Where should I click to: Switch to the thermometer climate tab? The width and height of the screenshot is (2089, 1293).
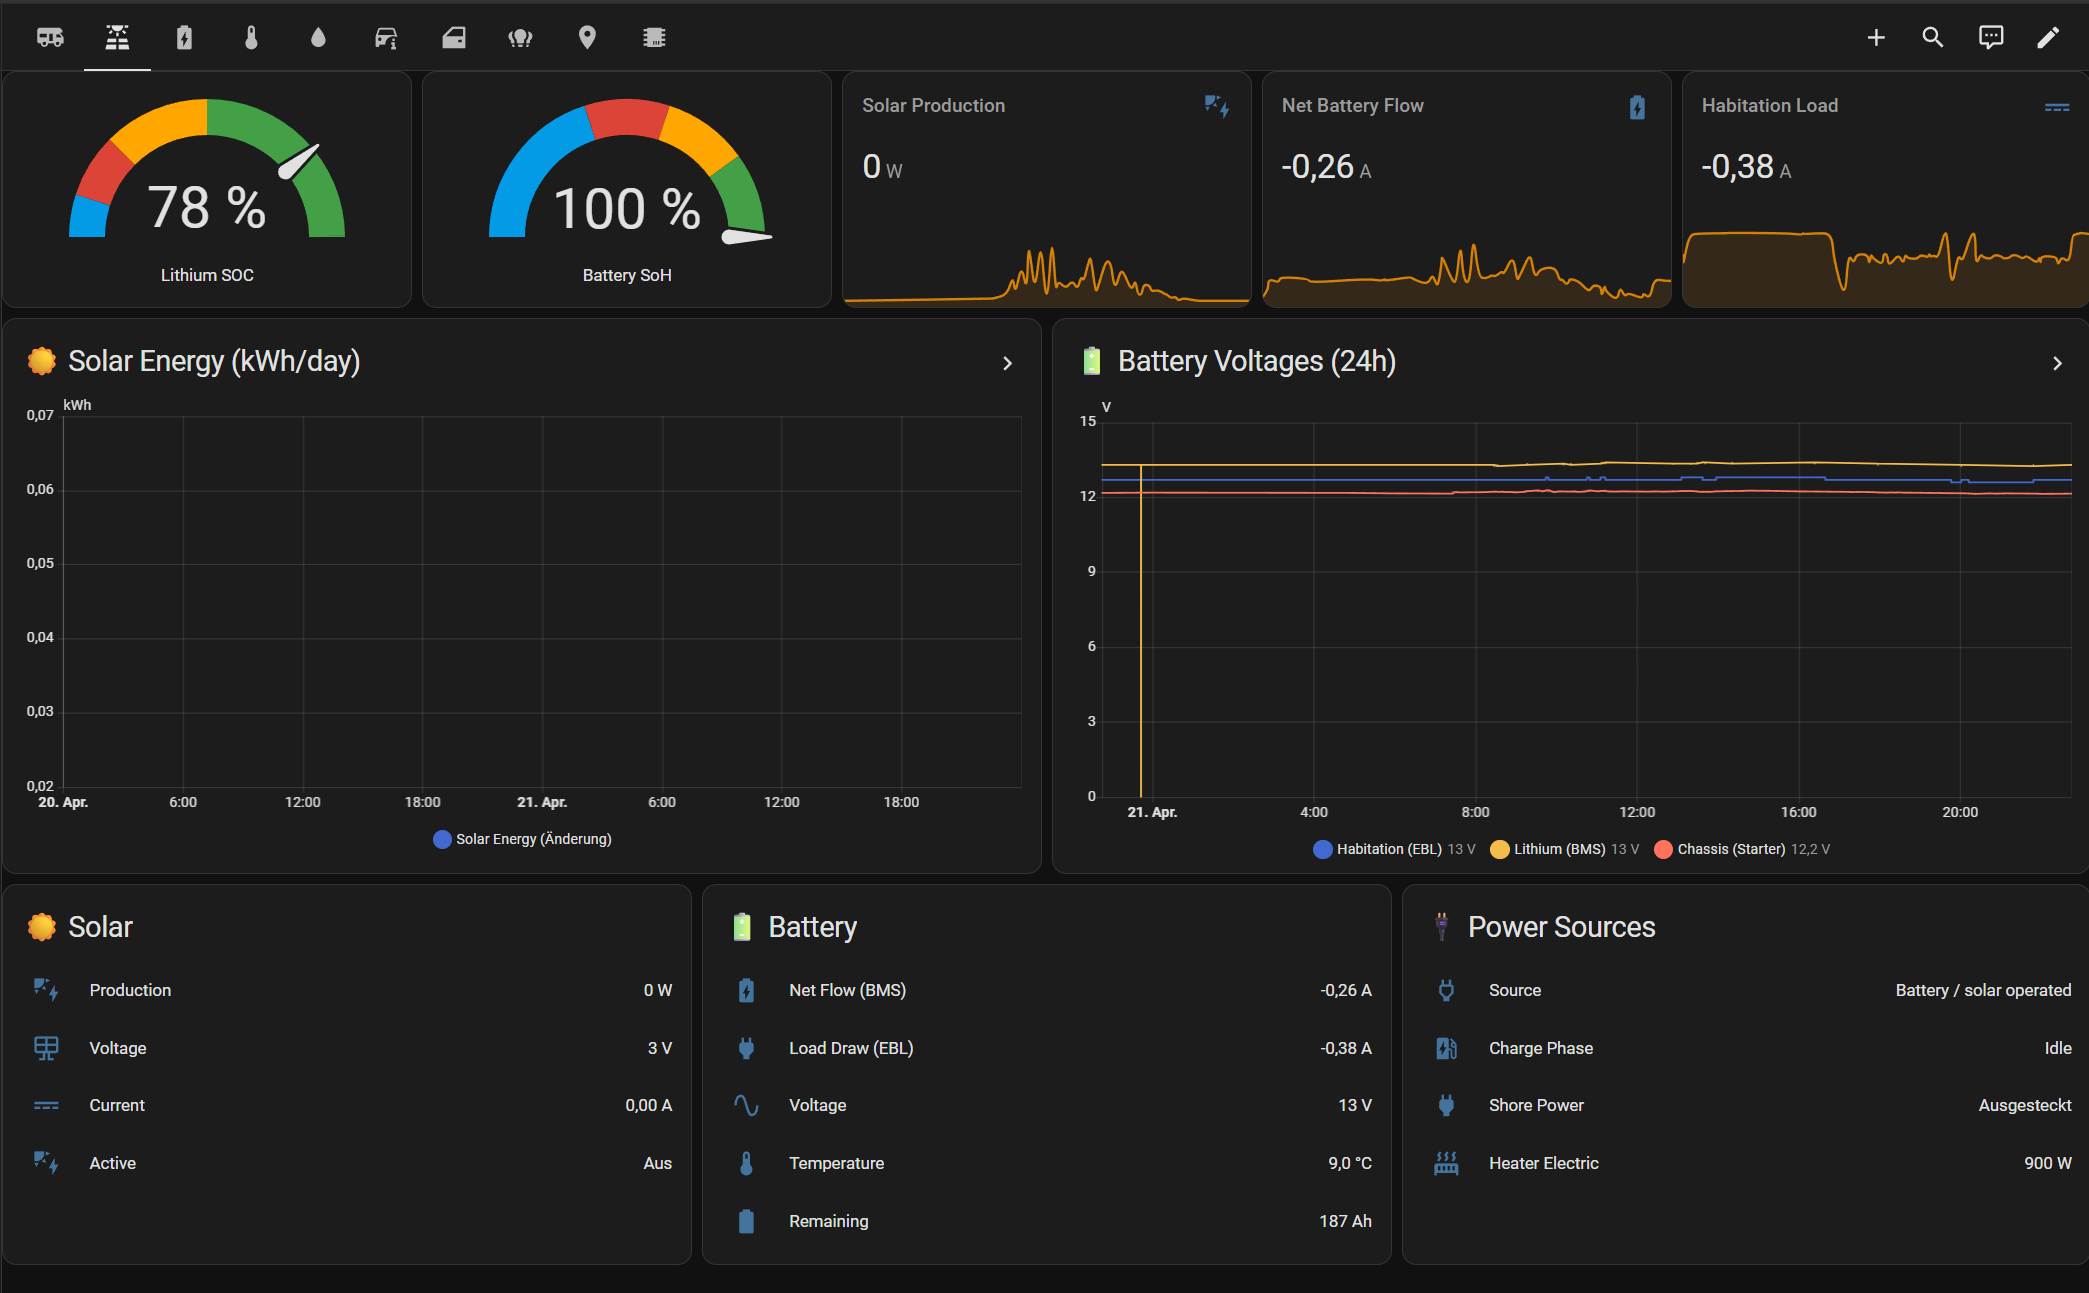251,37
